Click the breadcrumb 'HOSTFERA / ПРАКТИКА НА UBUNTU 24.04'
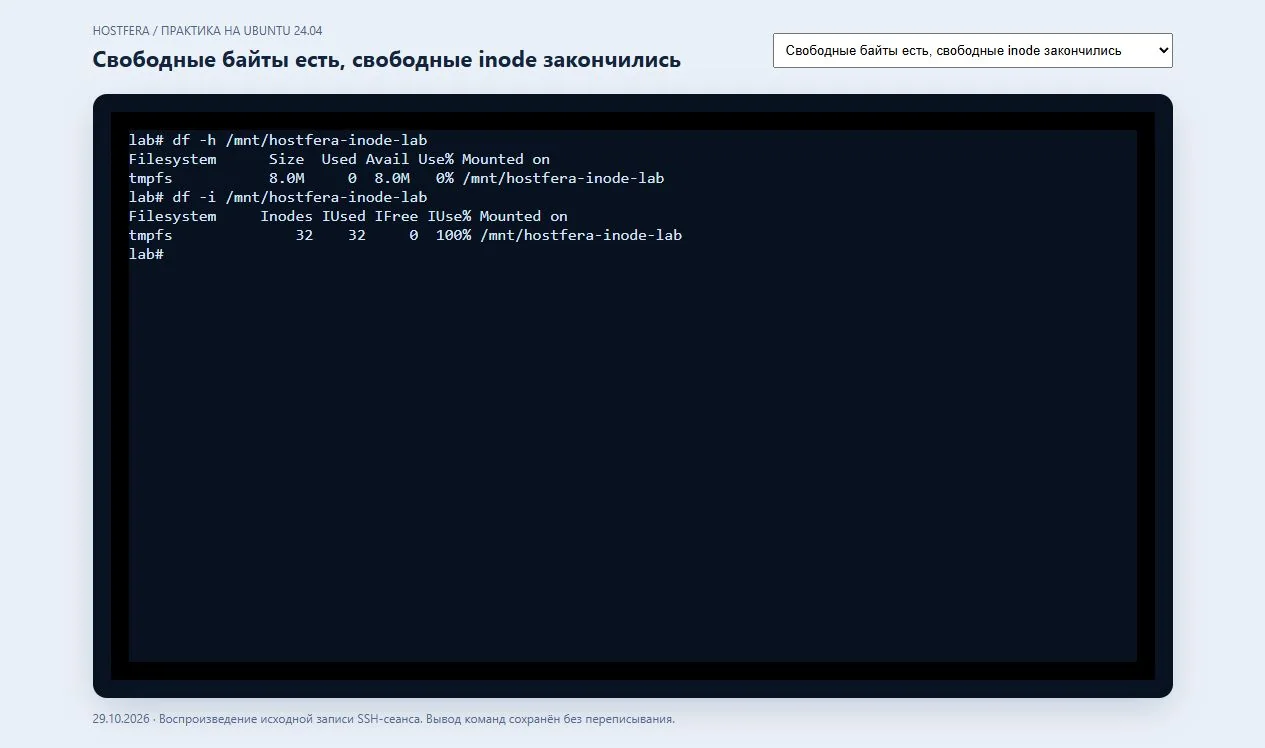 click(x=208, y=30)
